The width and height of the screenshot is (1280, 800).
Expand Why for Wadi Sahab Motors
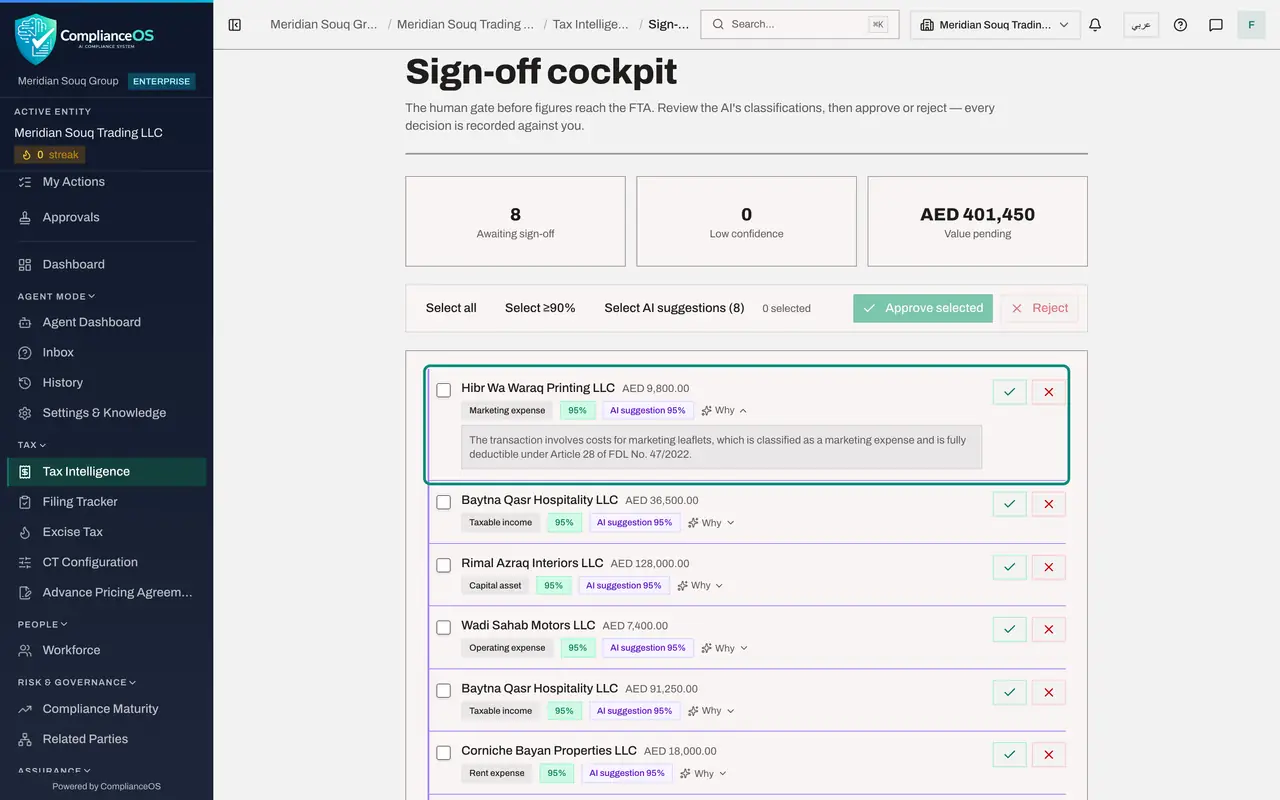point(724,648)
